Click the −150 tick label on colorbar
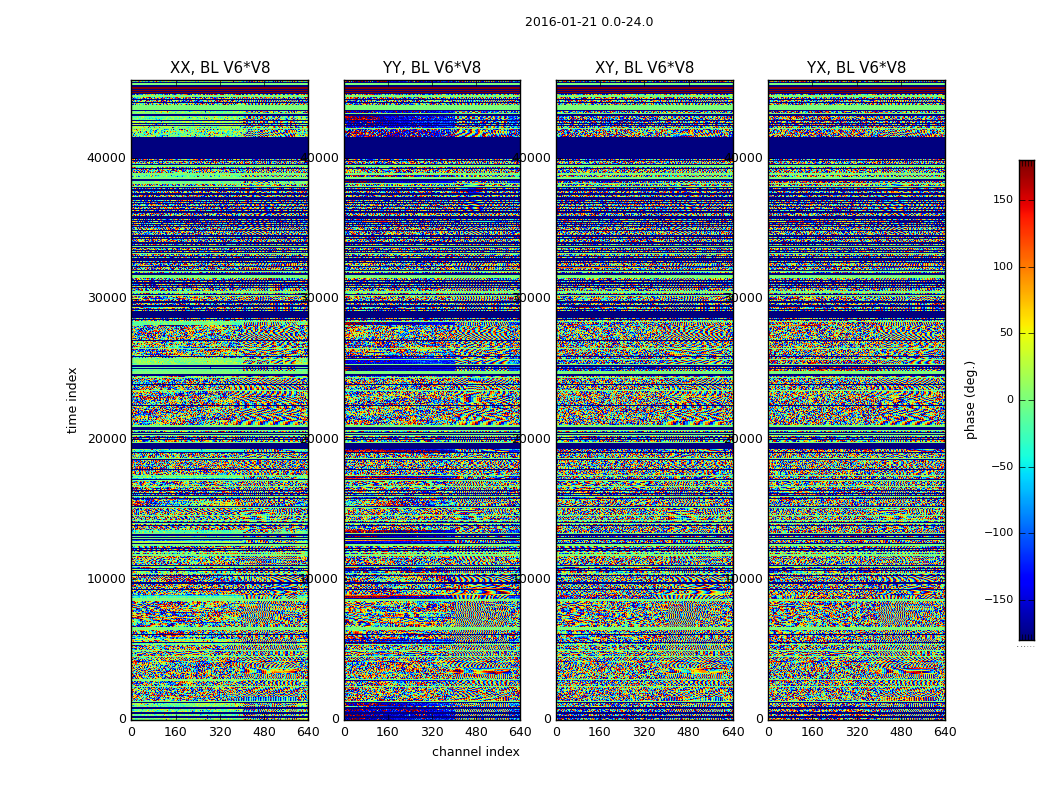The height and width of the screenshot is (800, 1050). (x=998, y=600)
